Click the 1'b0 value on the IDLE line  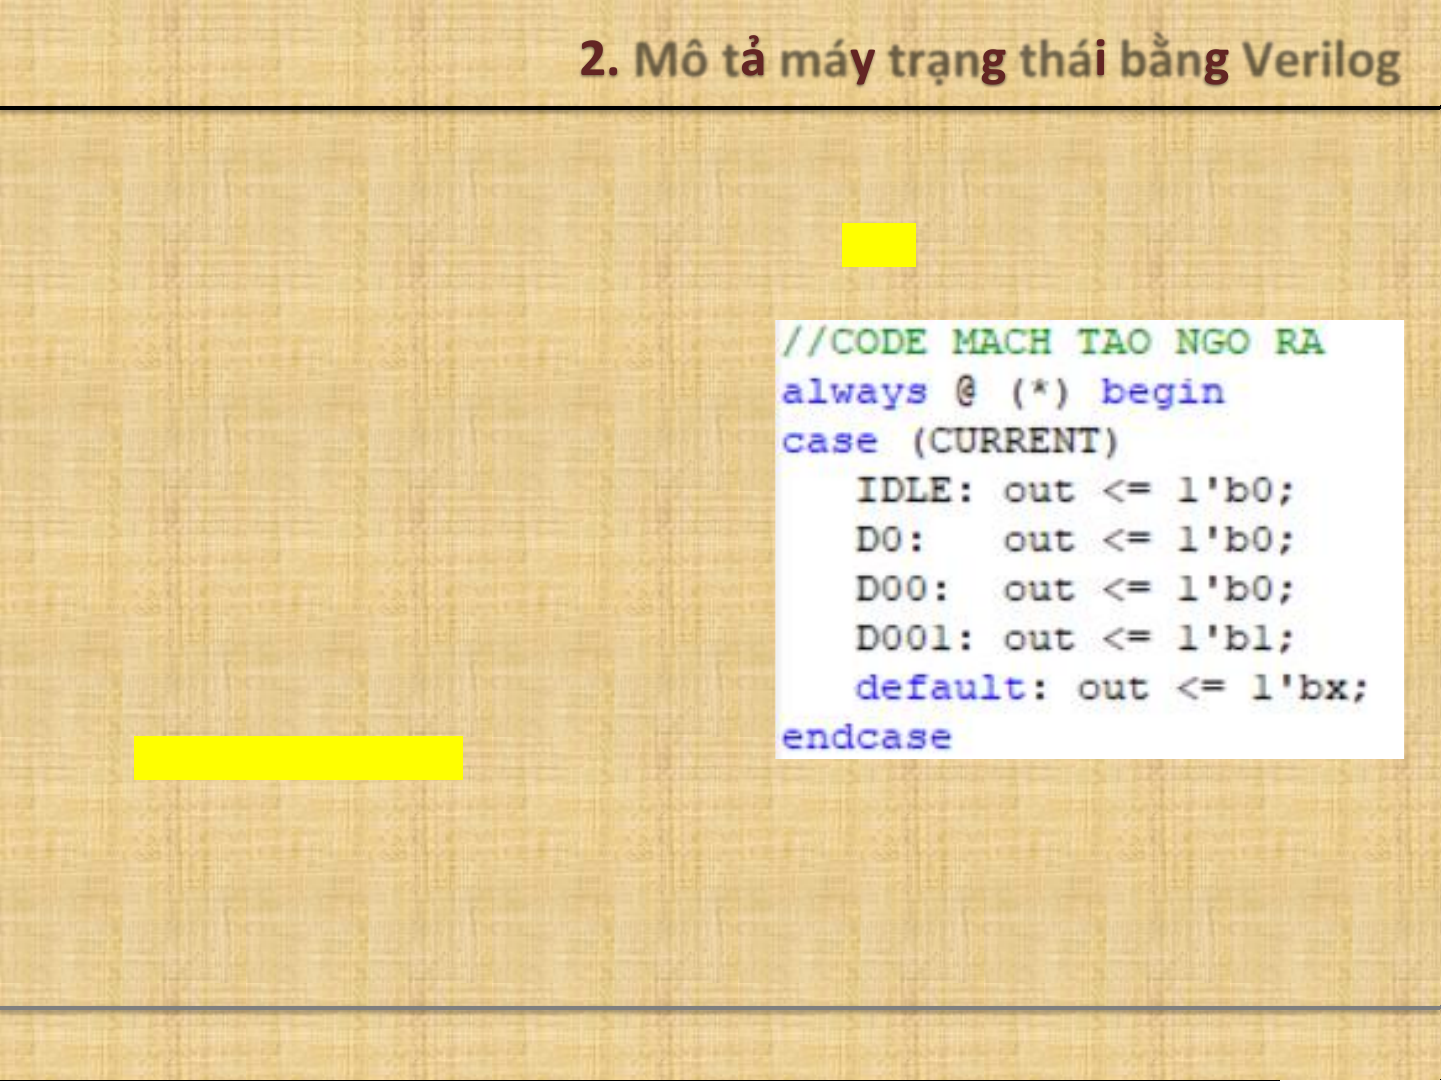coord(1235,490)
